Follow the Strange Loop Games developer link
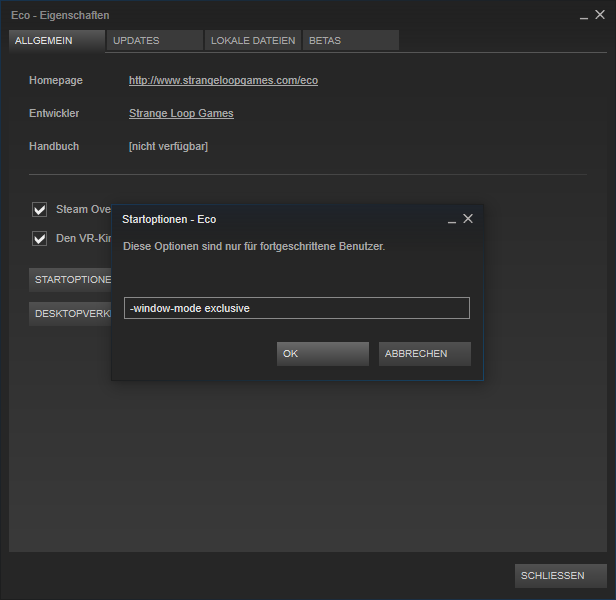616x600 pixels. pyautogui.click(x=181, y=114)
